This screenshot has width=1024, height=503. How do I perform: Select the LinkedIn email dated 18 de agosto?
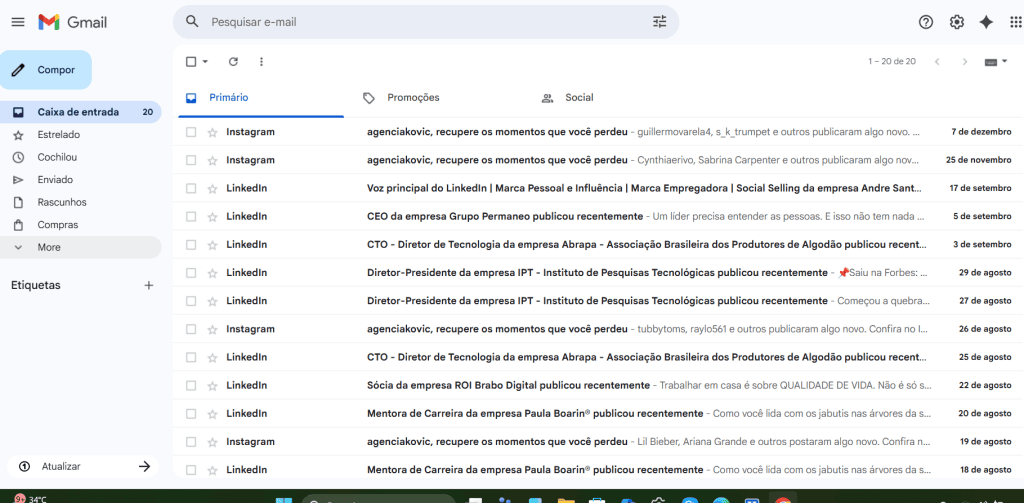191,470
